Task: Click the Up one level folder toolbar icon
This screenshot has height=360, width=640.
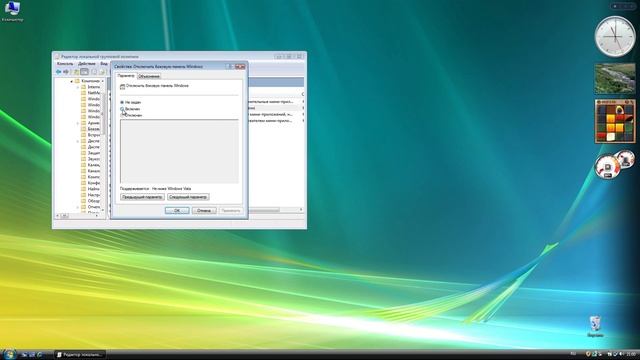Action: pyautogui.click(x=76, y=72)
